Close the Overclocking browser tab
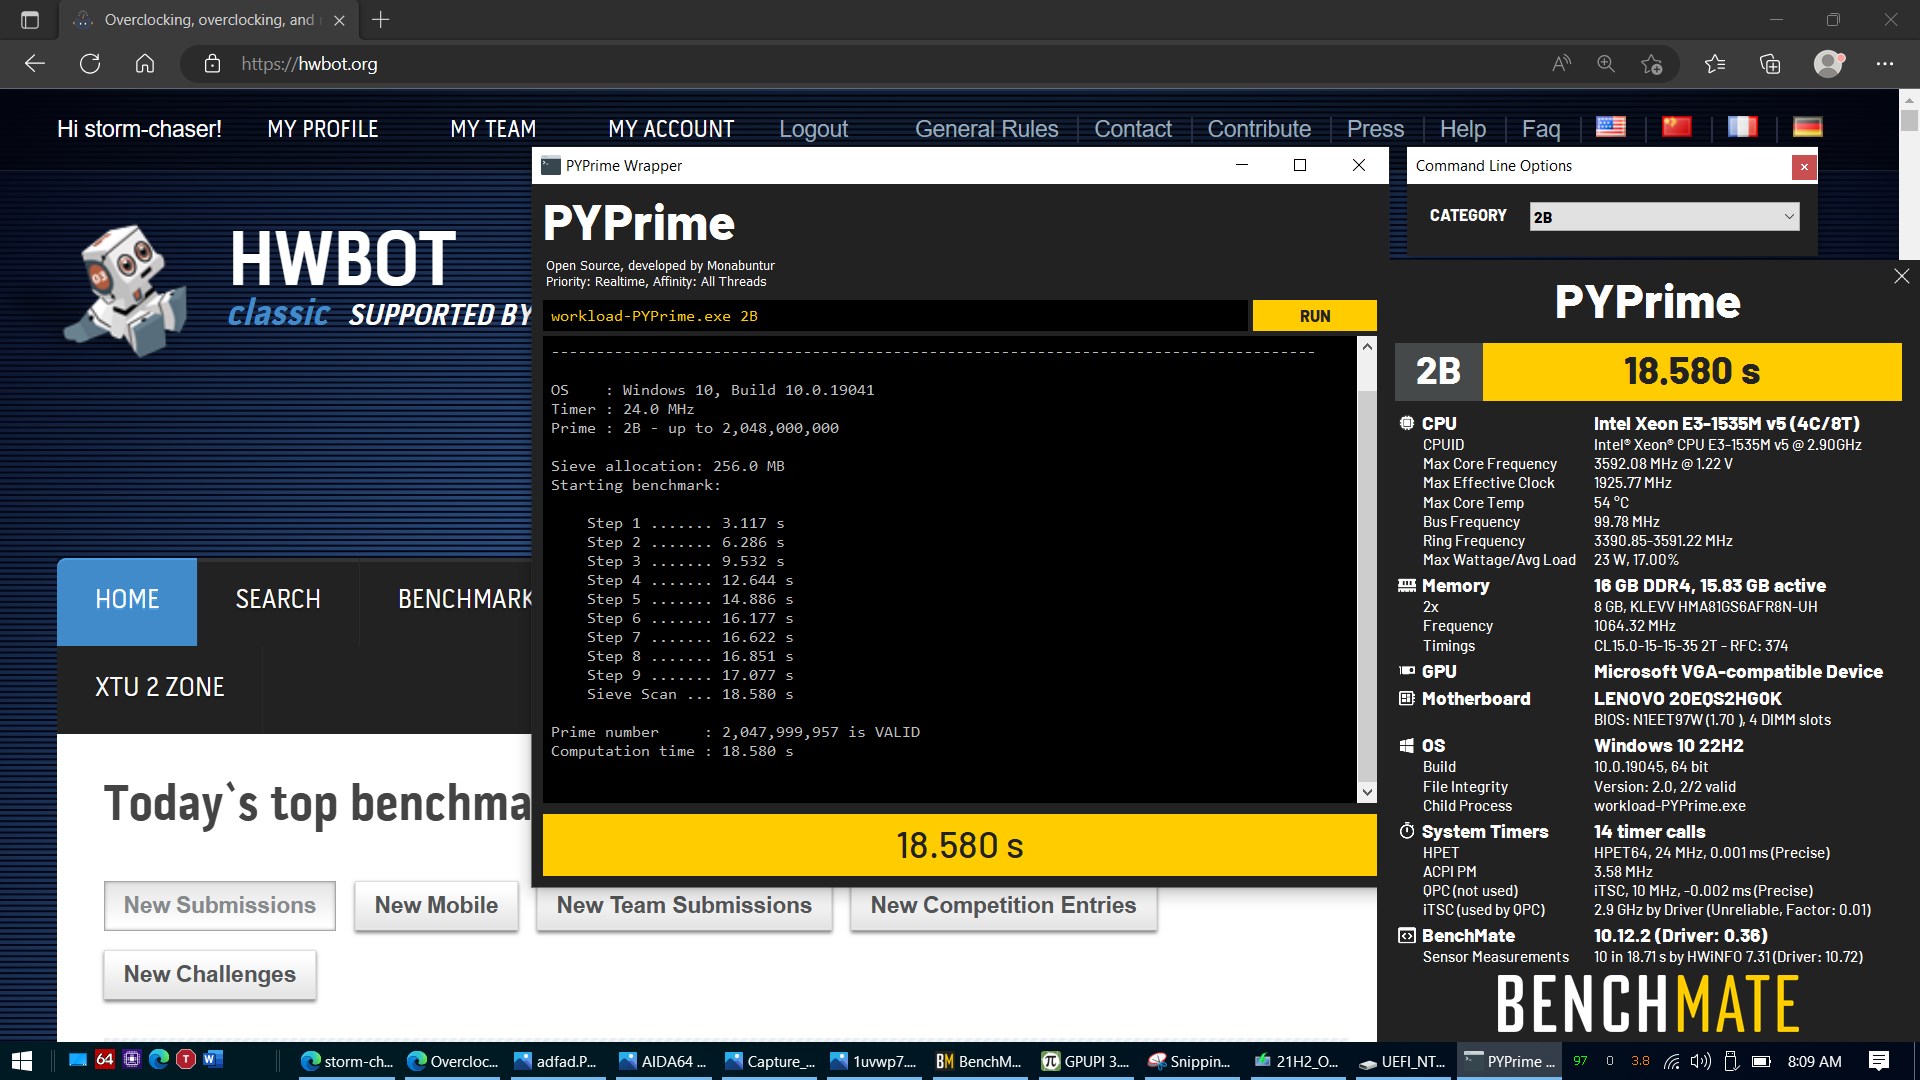The height and width of the screenshot is (1080, 1920). [339, 20]
